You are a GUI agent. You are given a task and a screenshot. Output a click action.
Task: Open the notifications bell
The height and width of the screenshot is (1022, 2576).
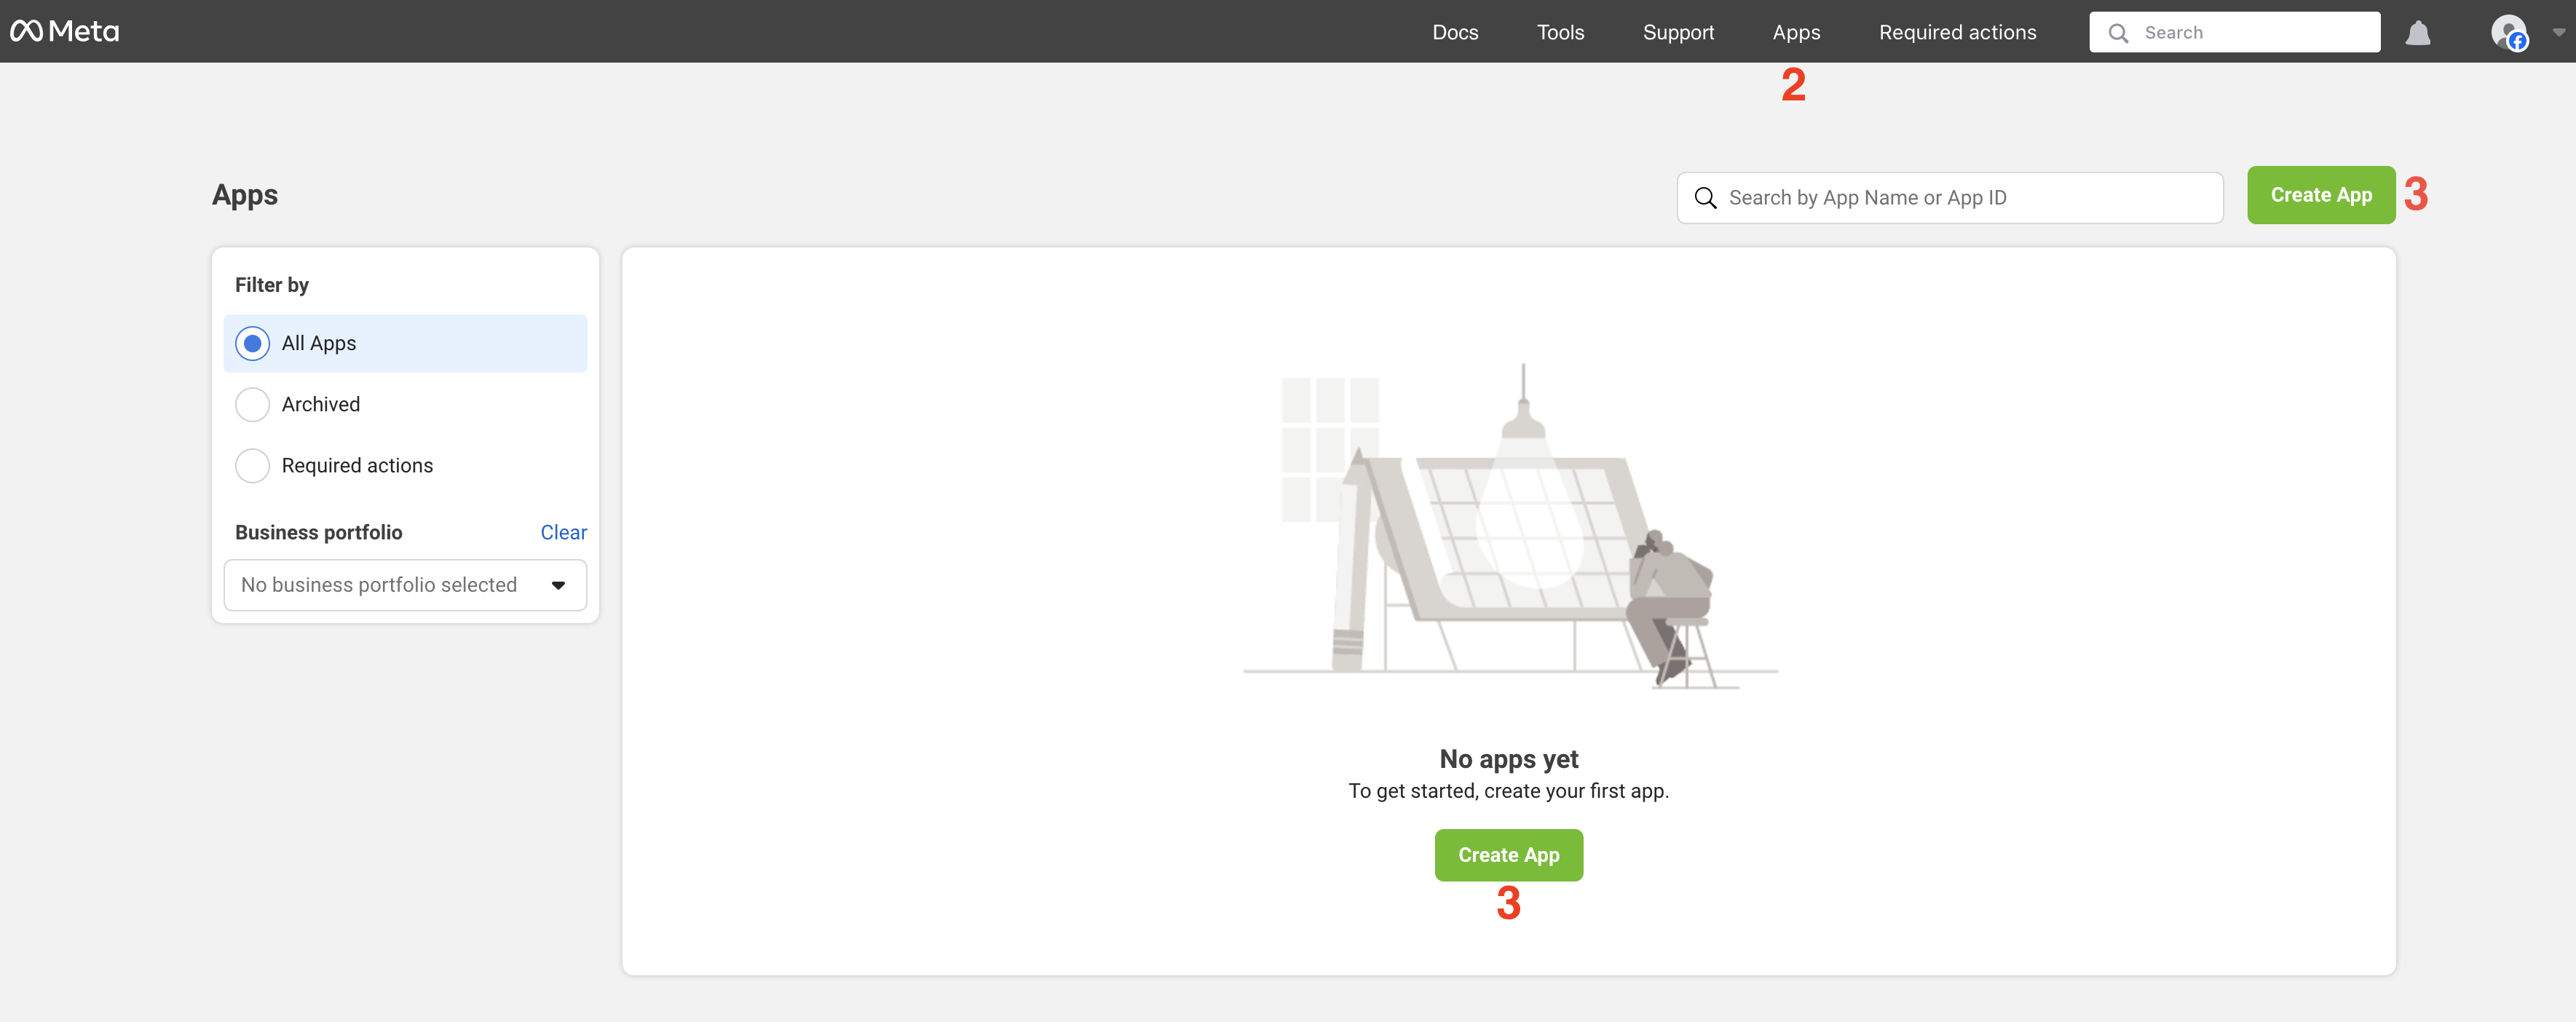click(x=2417, y=33)
